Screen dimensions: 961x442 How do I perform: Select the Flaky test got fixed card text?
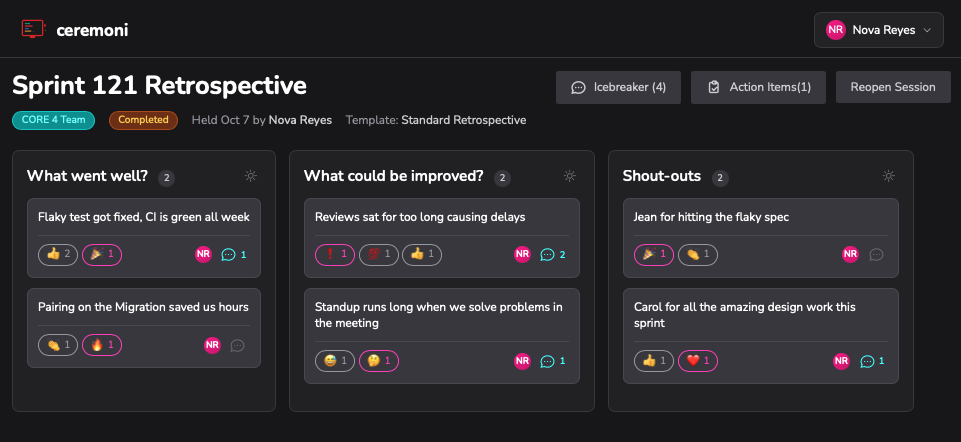coord(144,217)
